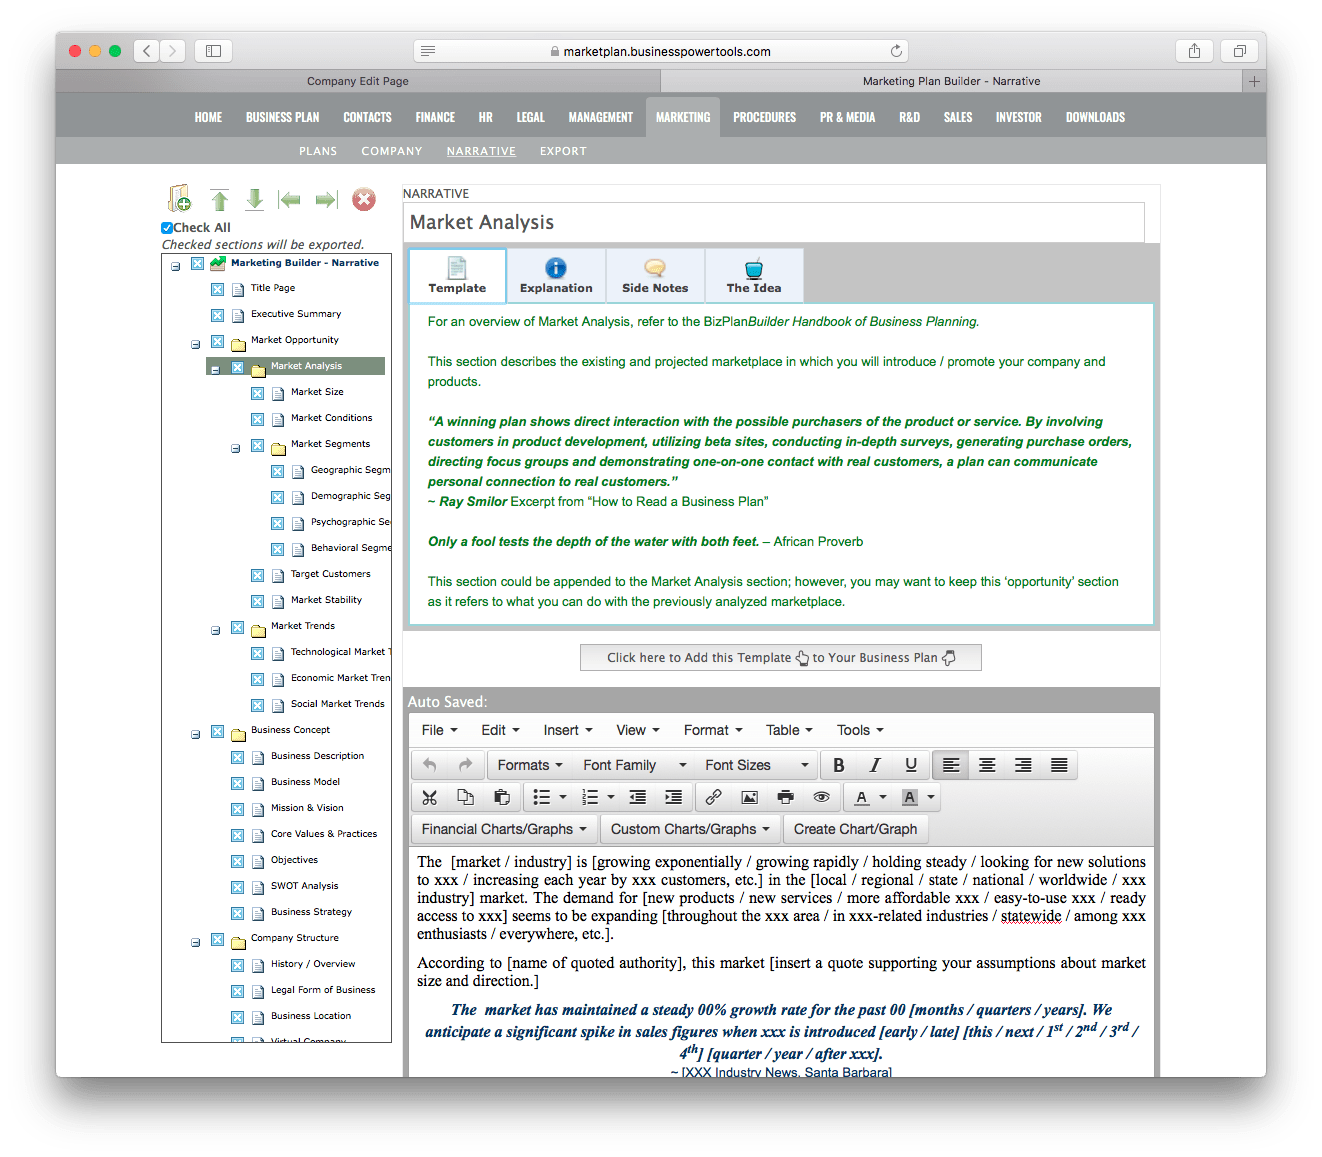Redo edit in editor toolbar
The width and height of the screenshot is (1322, 1157).
[x=465, y=765]
